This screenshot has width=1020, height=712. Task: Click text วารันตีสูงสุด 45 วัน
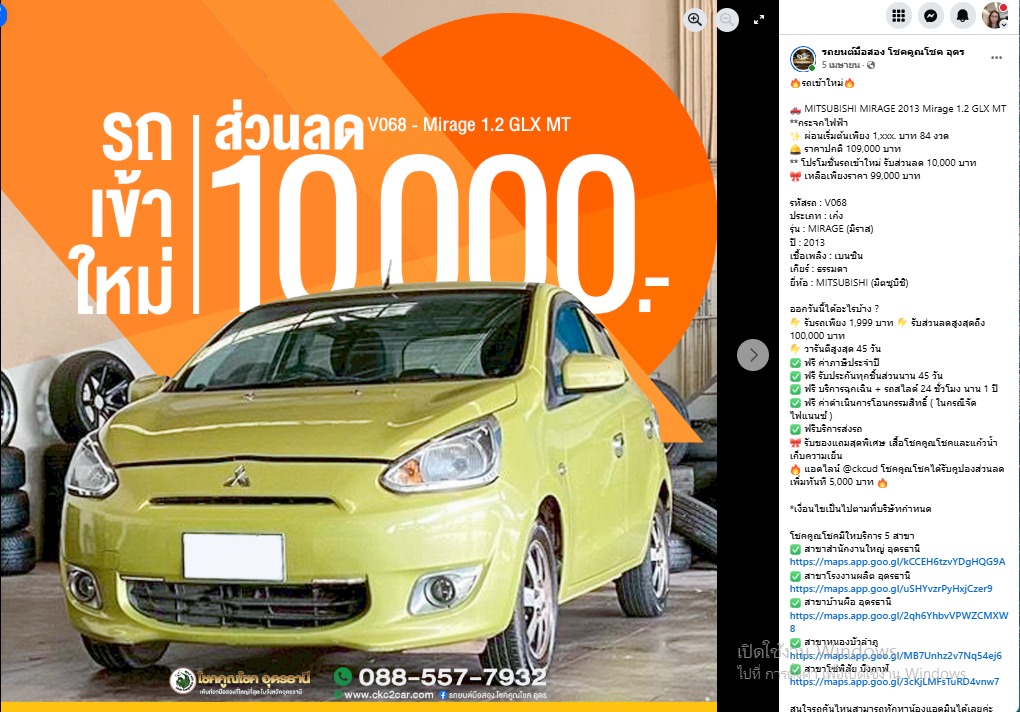(842, 349)
